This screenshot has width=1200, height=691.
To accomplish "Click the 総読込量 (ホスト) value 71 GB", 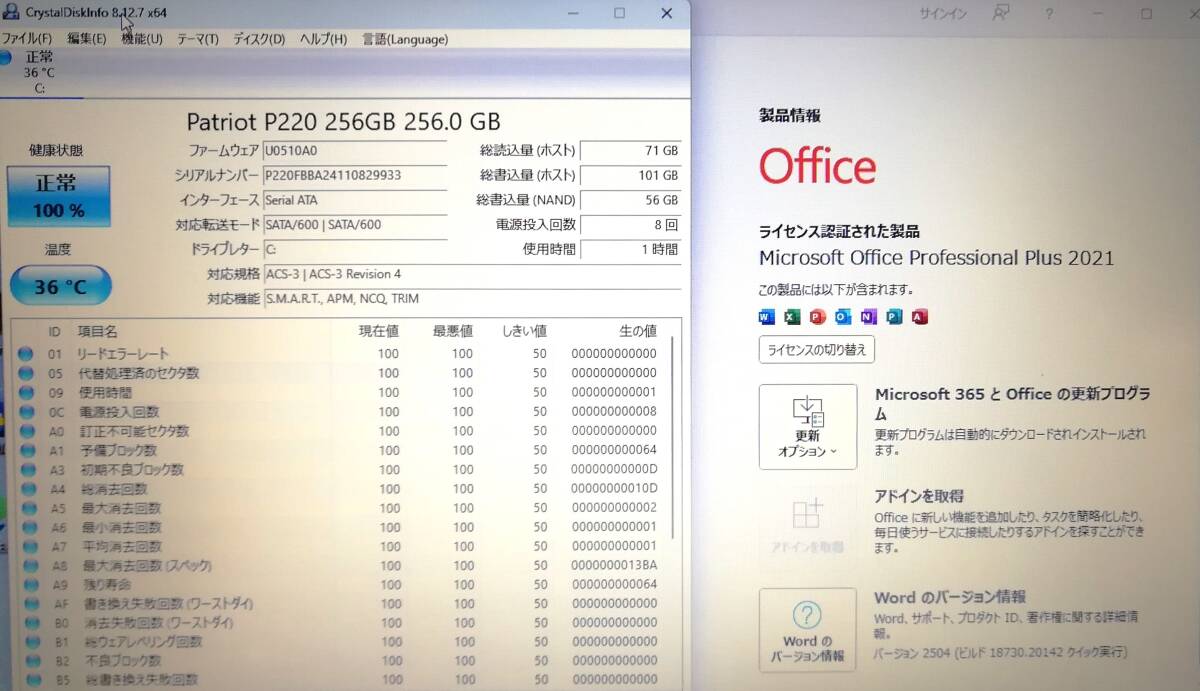I will [631, 151].
